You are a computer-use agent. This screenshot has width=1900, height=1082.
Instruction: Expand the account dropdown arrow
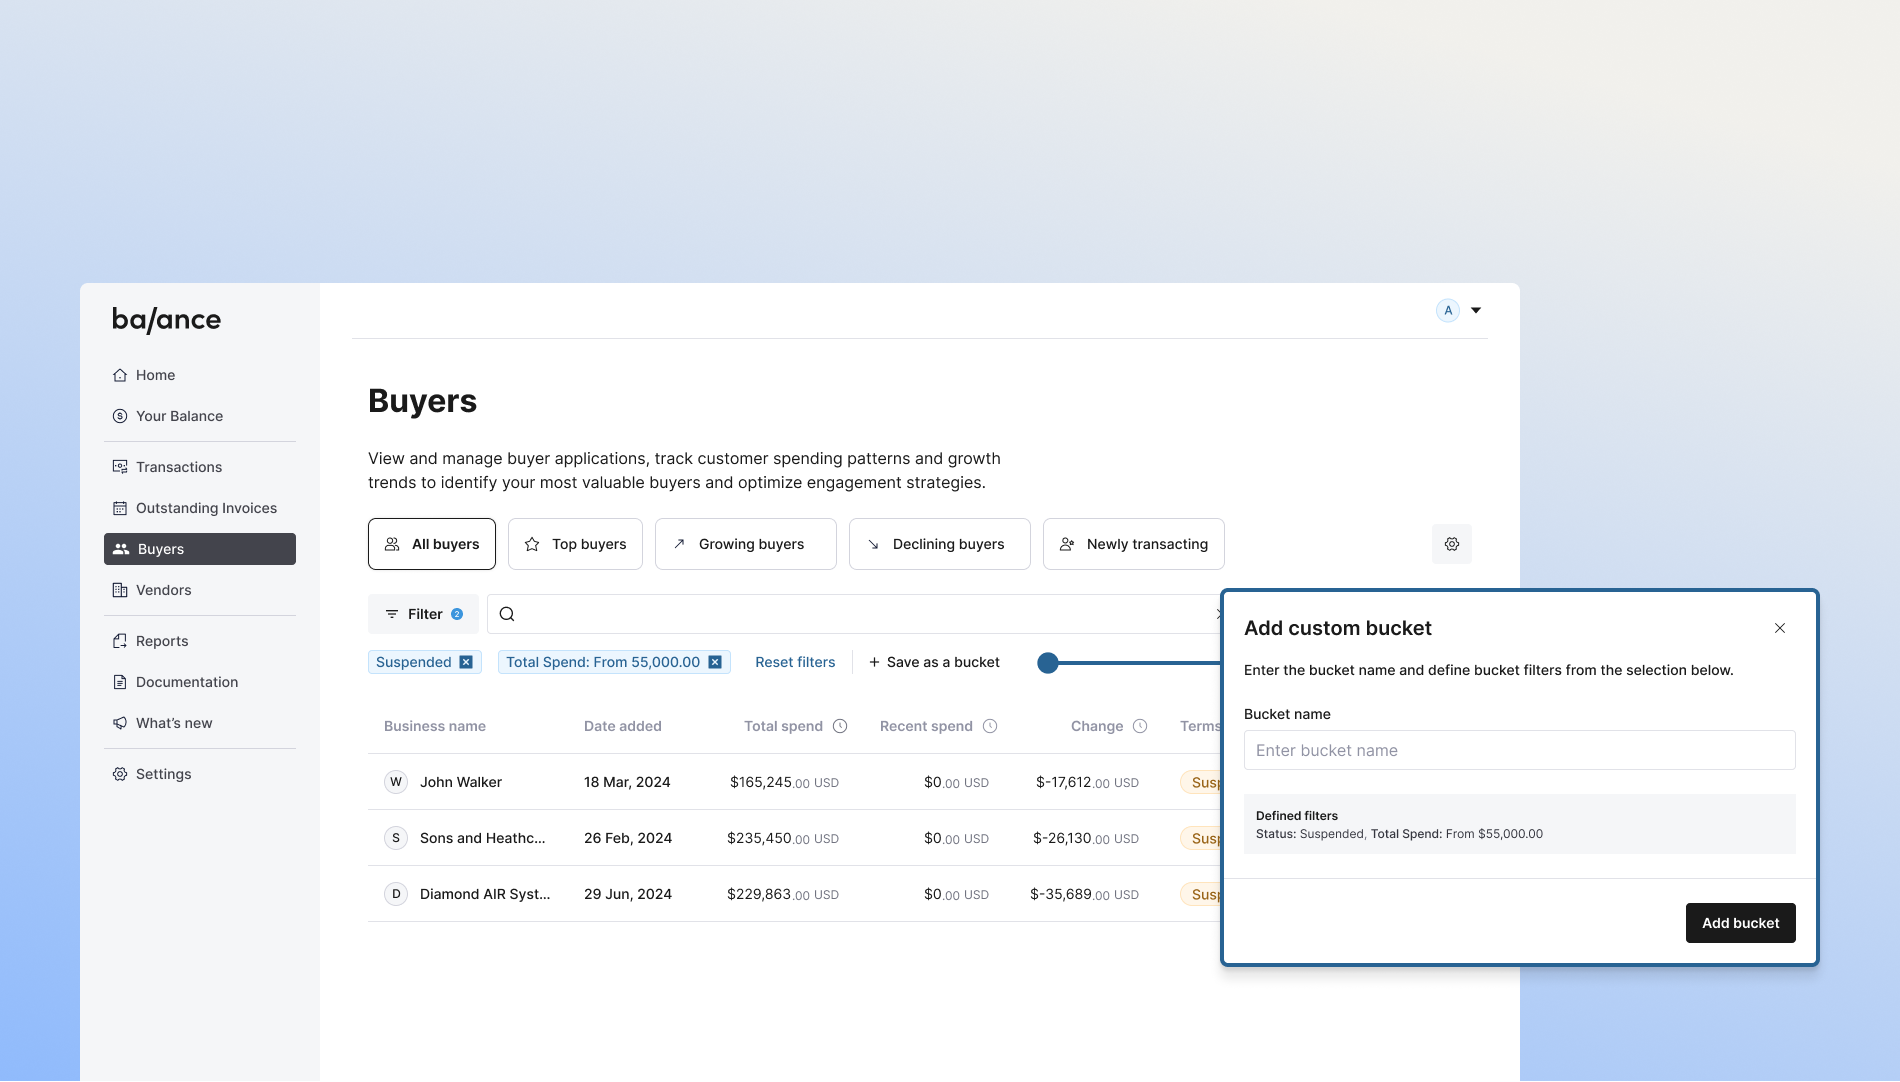click(1476, 310)
